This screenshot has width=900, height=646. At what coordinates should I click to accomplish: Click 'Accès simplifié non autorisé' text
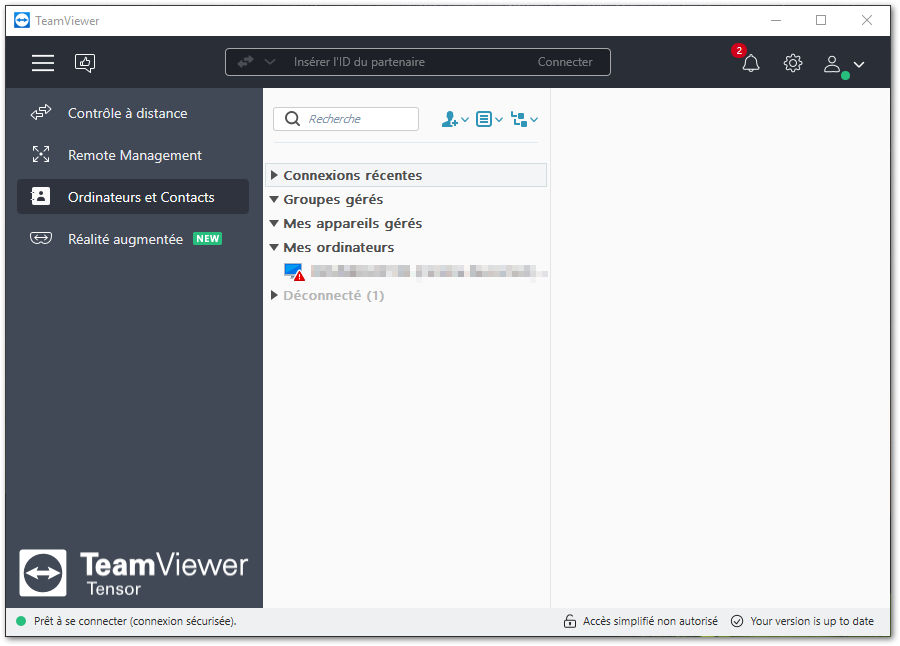[x=650, y=621]
